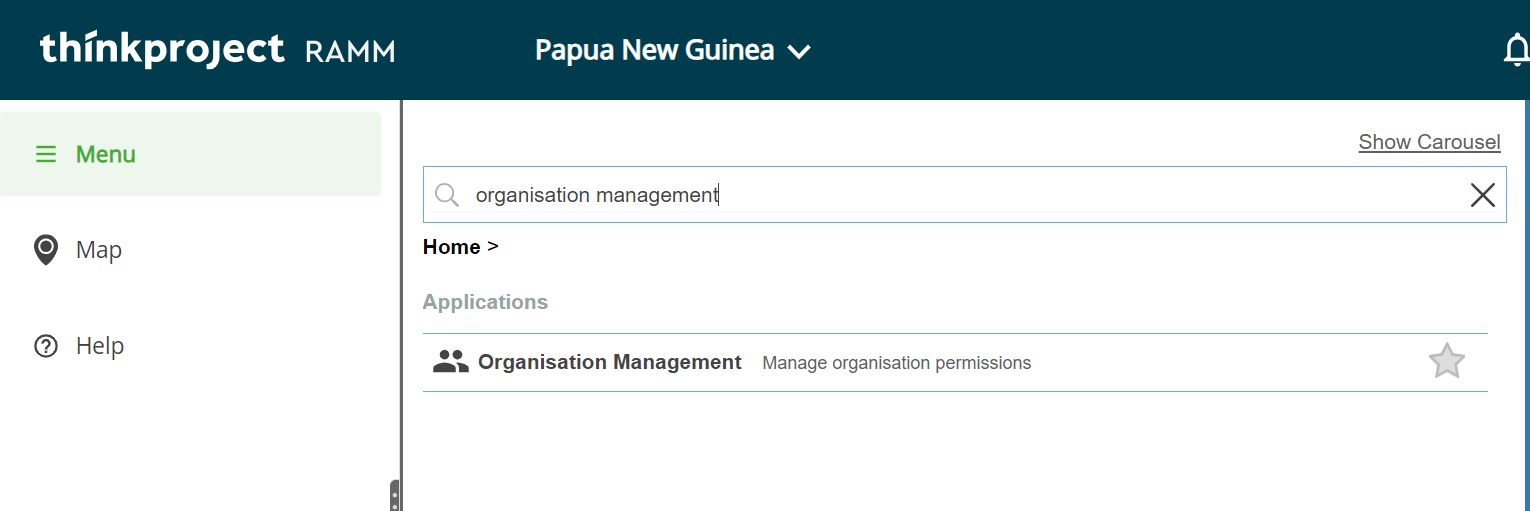Click the Map location pin icon

click(46, 250)
